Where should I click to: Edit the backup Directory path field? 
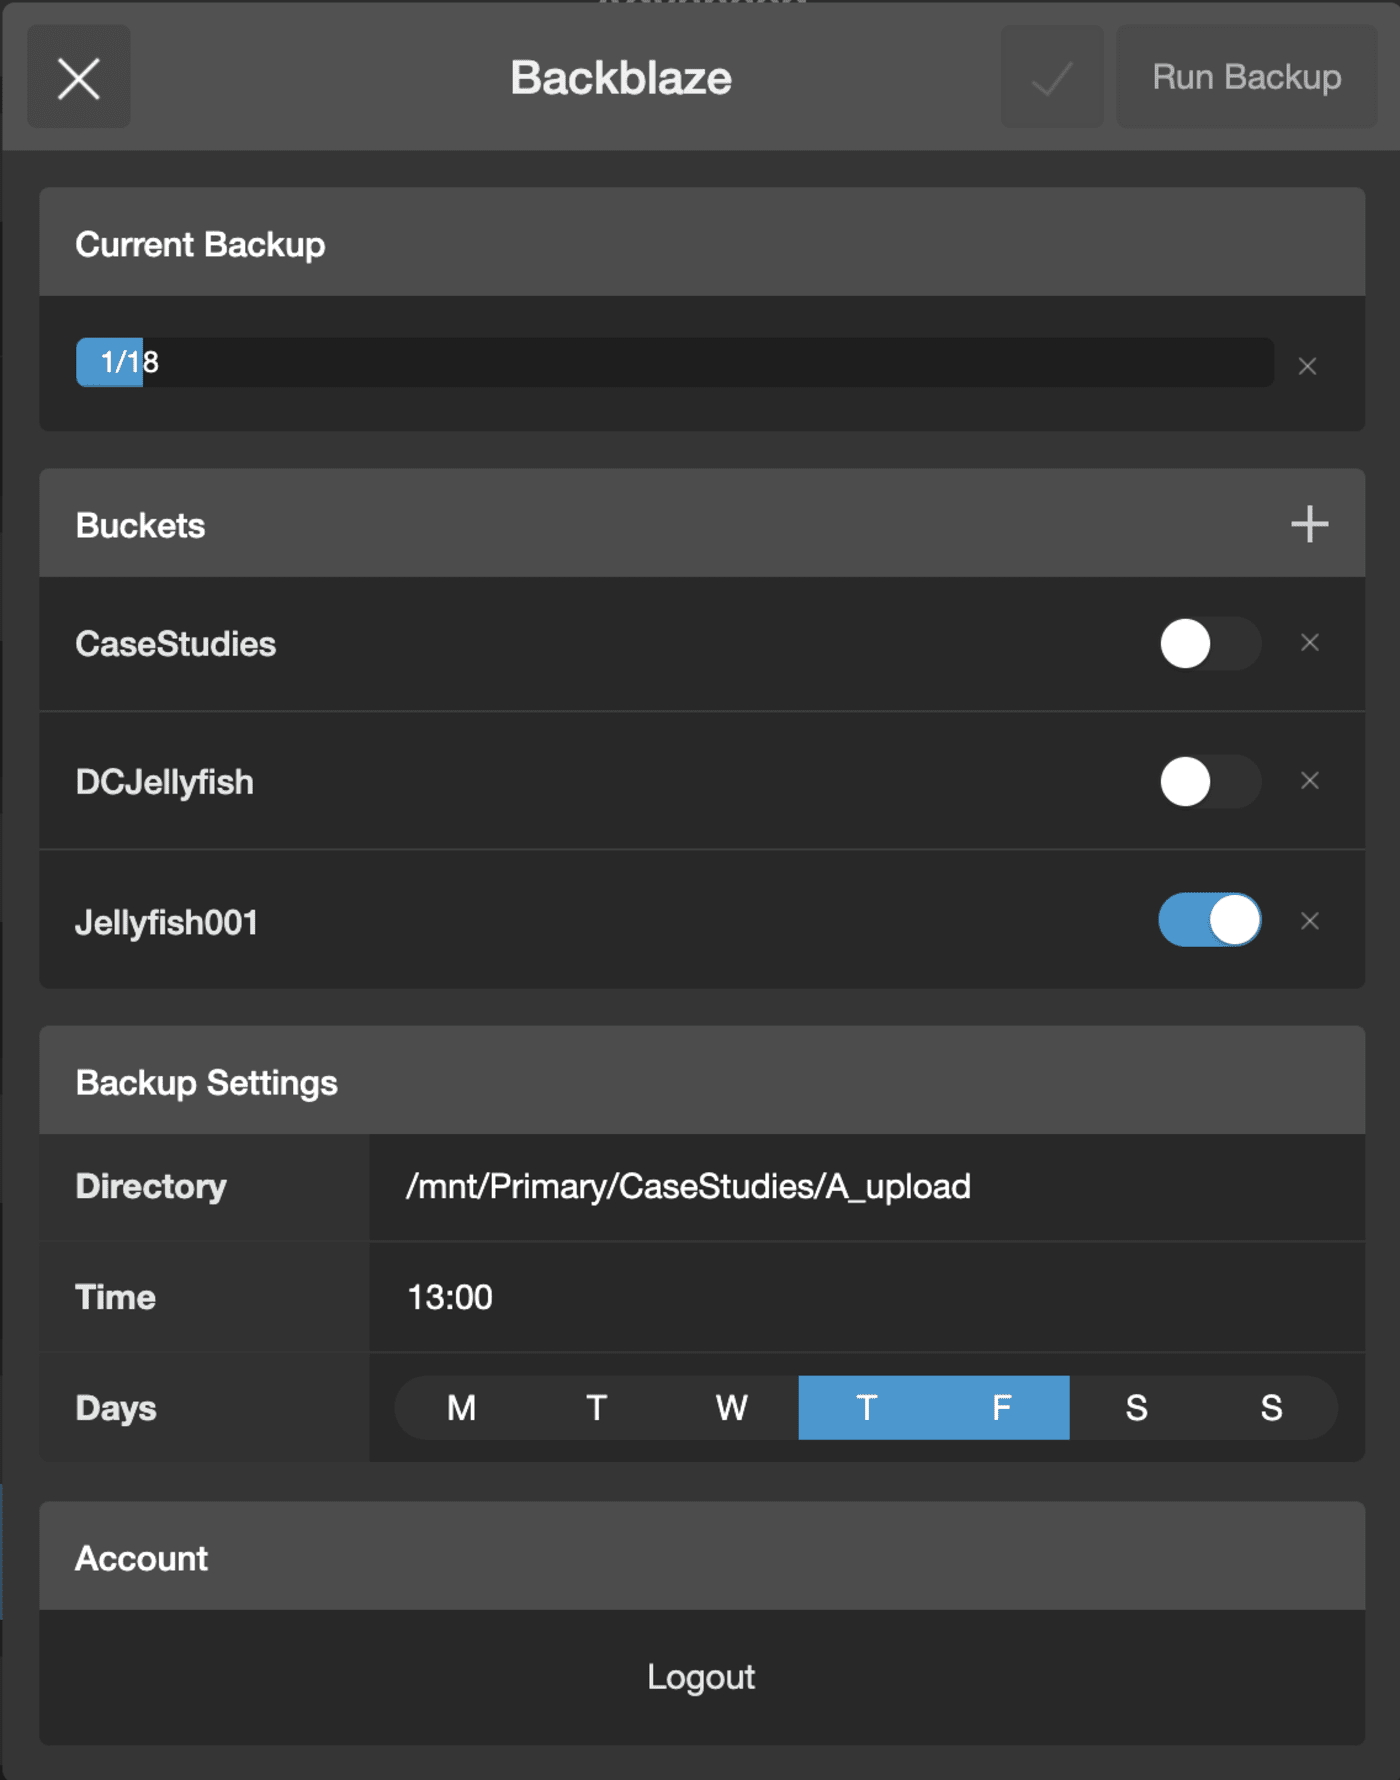pos(867,1187)
